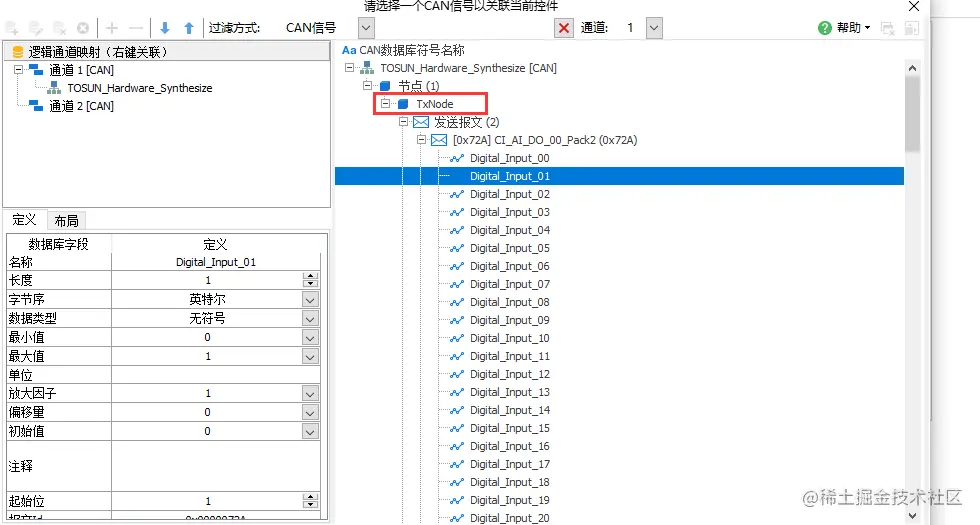
Task: Click the blue down arrow icon
Action: coord(165,28)
